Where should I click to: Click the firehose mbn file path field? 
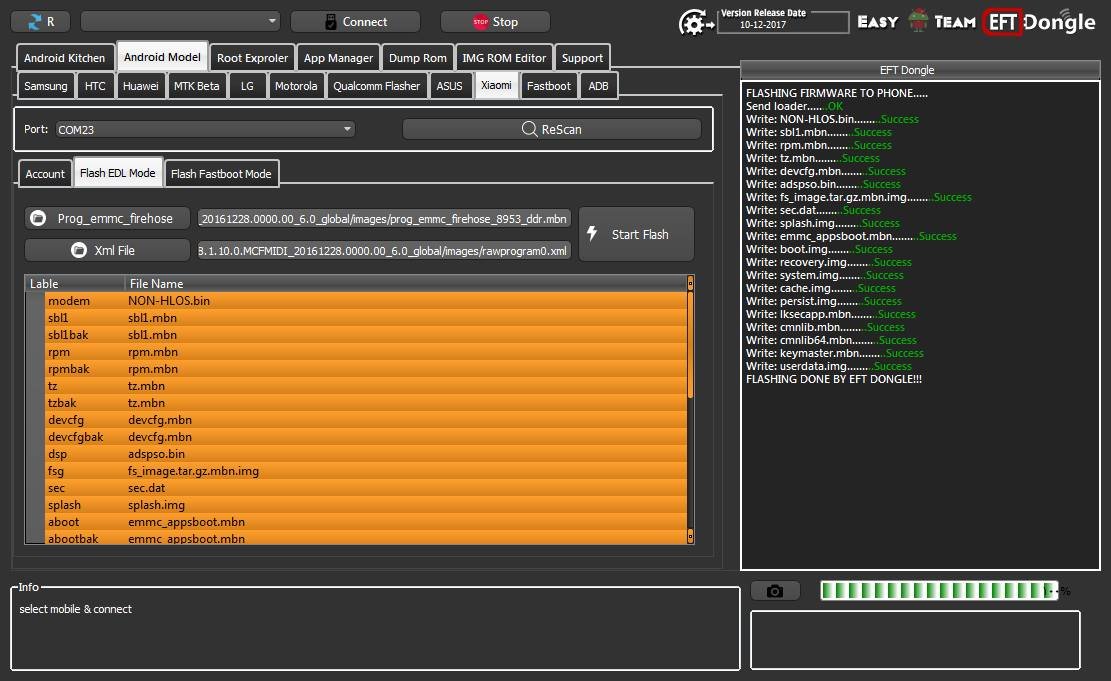click(x=383, y=218)
